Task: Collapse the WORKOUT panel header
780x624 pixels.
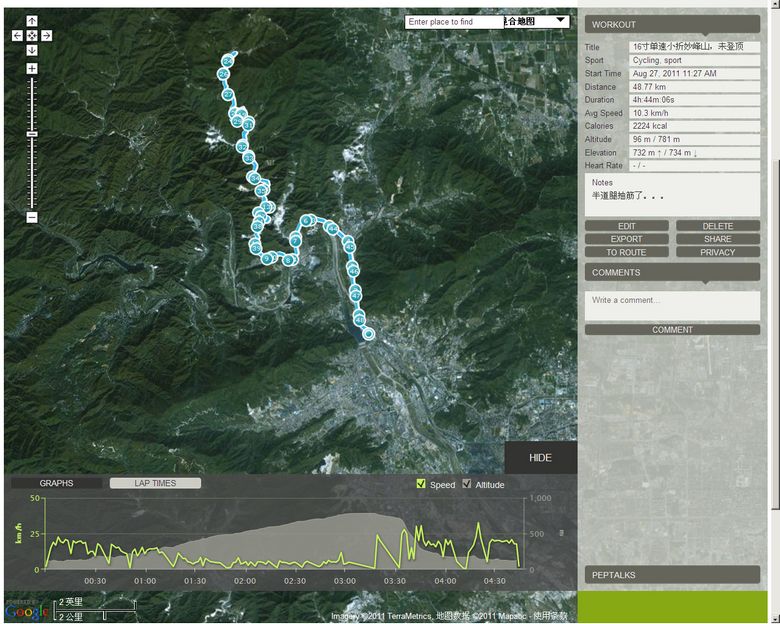Action: click(x=671, y=24)
